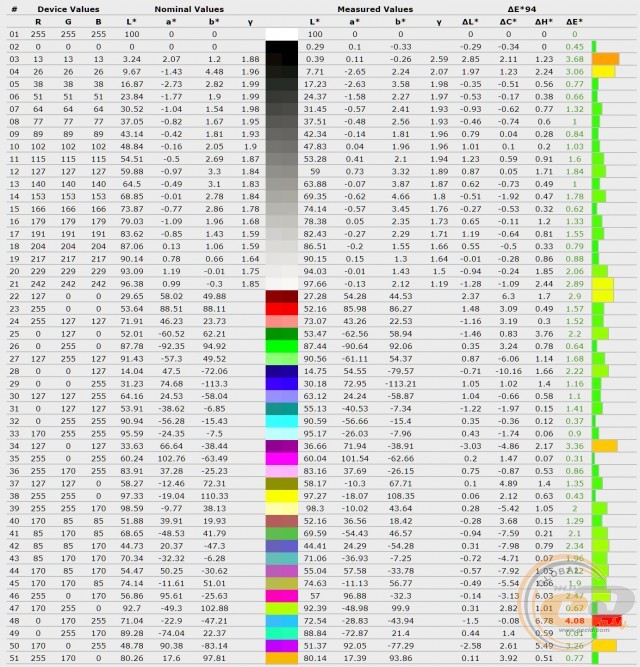The height and width of the screenshot is (667, 640).
Task: Click nominal a* value '88.51' in row 23
Action: coord(171,309)
